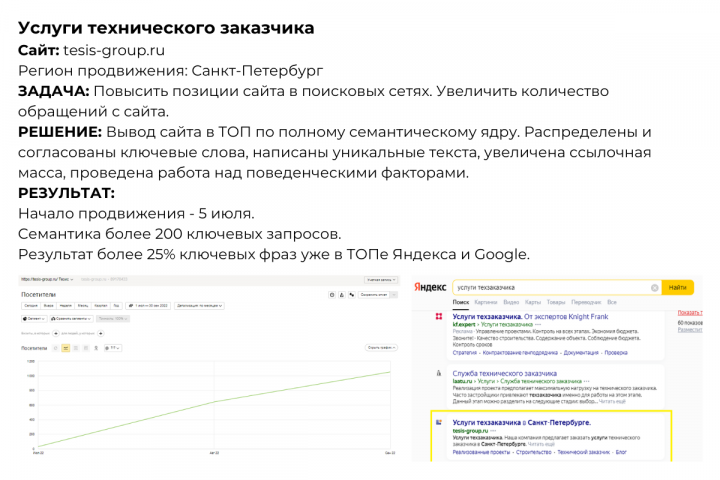The height and width of the screenshot is (480, 720).
Task: Click the second report icon left of Сохранить отчет
Action: click(342, 294)
